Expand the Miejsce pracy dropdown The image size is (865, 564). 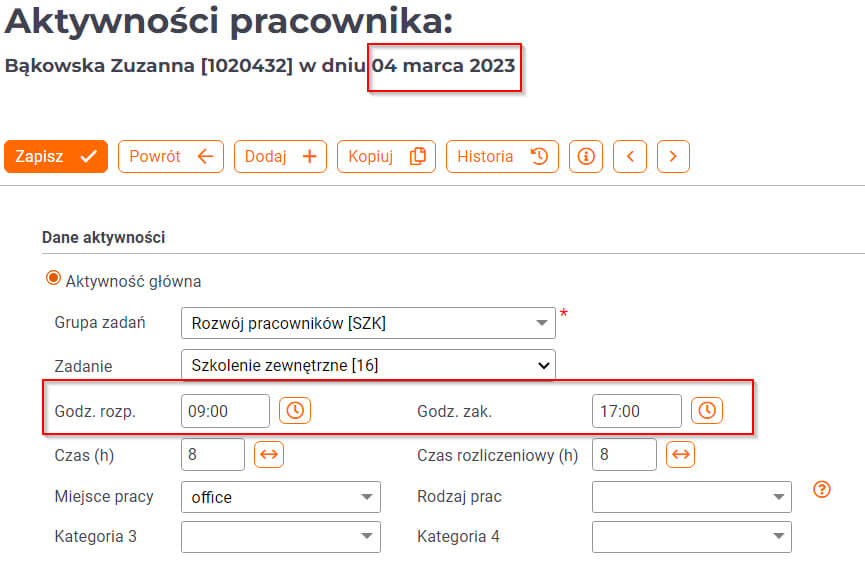pos(281,497)
